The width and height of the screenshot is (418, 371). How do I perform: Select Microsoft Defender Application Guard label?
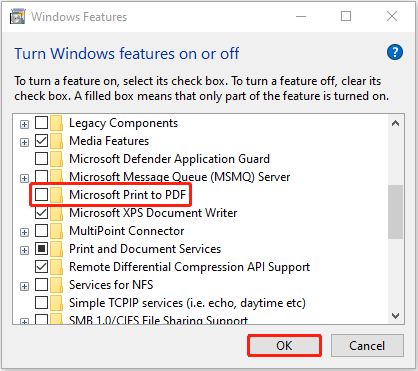(x=169, y=159)
